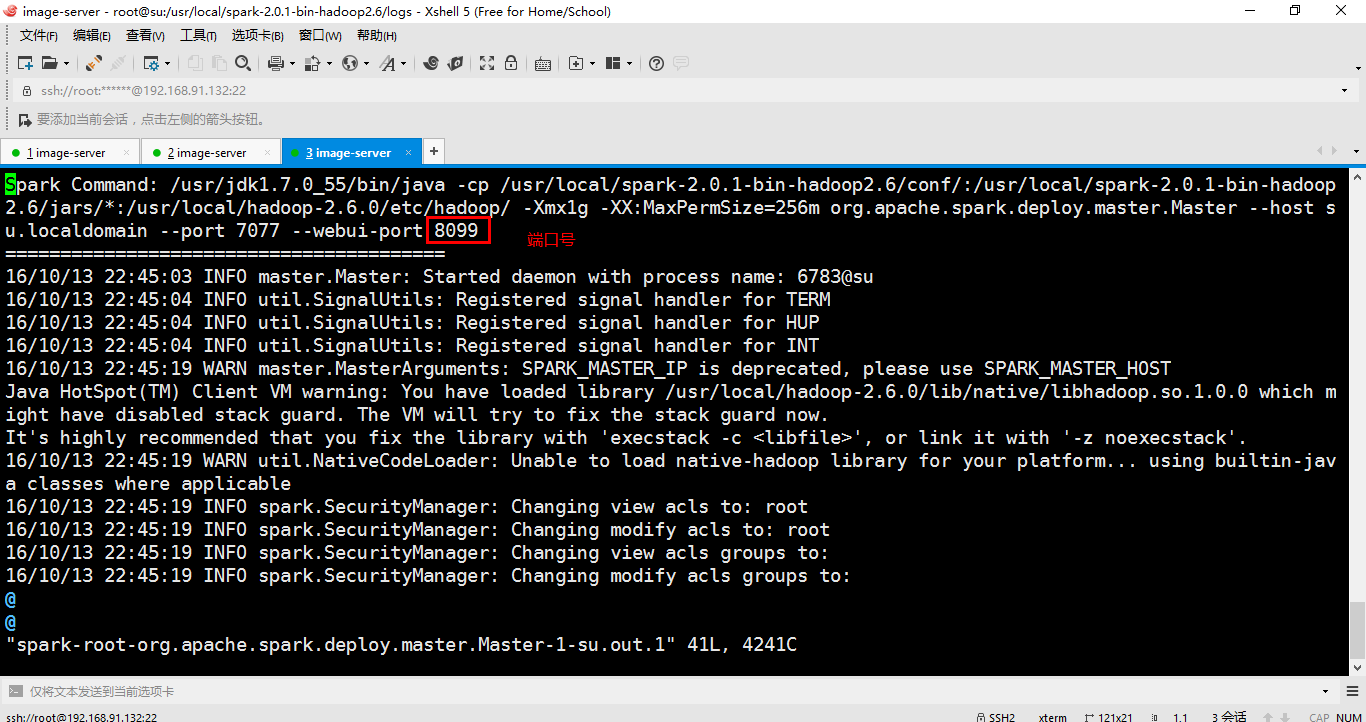Open the 选项卡(B) menu
1366x722 pixels.
(258, 36)
